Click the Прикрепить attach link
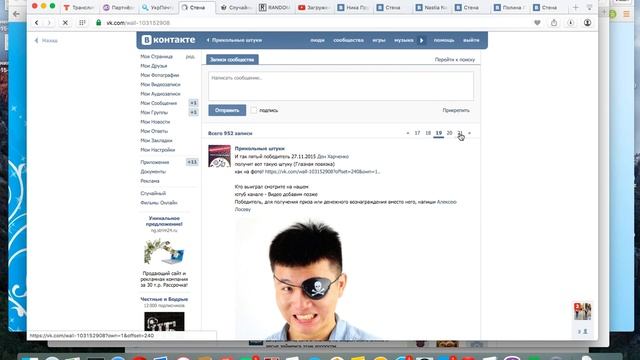 coord(456,110)
